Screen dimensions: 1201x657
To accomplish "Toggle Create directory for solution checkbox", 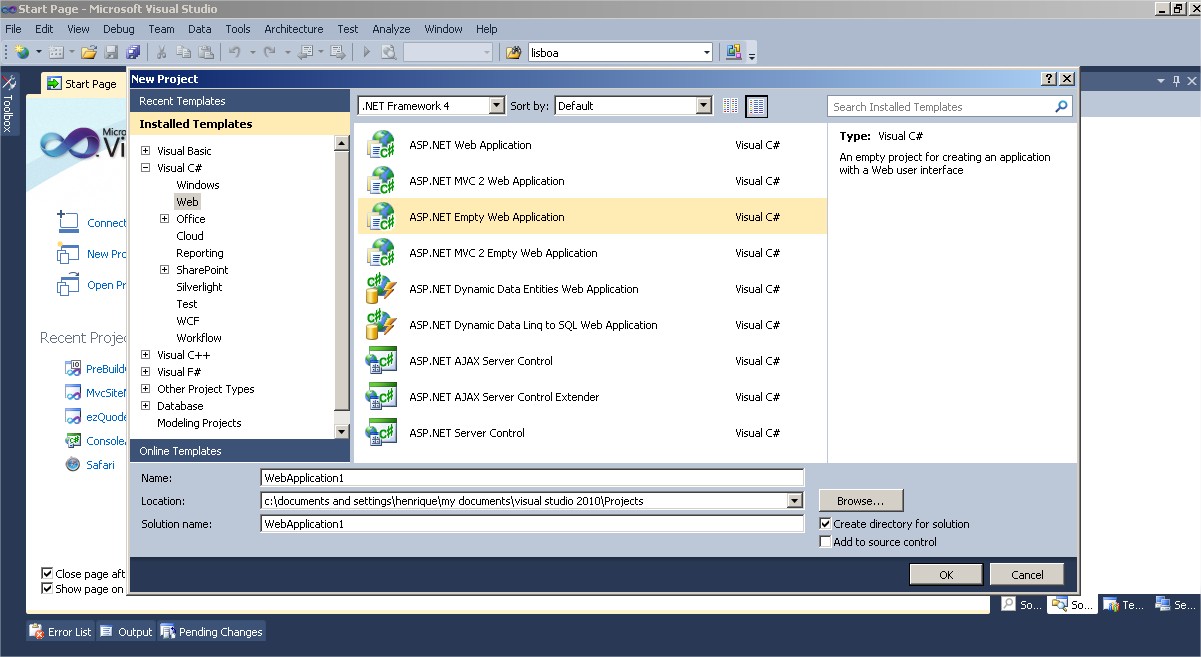I will (x=825, y=523).
